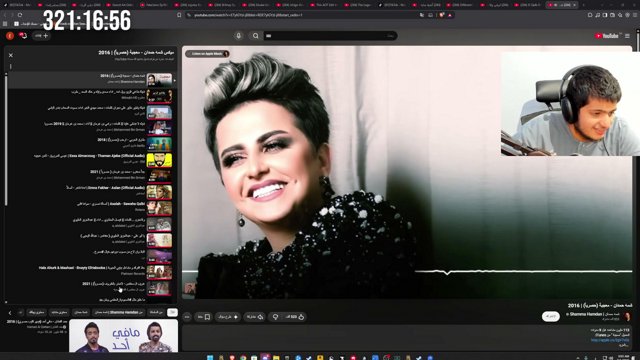Bookmark page using address bar icon

tap(179, 15)
